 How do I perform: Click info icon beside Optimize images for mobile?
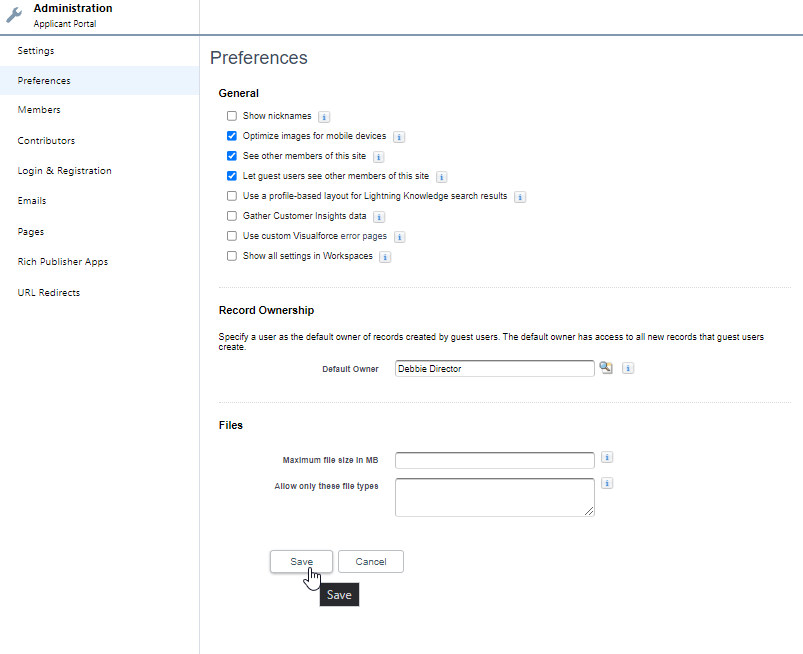399,137
